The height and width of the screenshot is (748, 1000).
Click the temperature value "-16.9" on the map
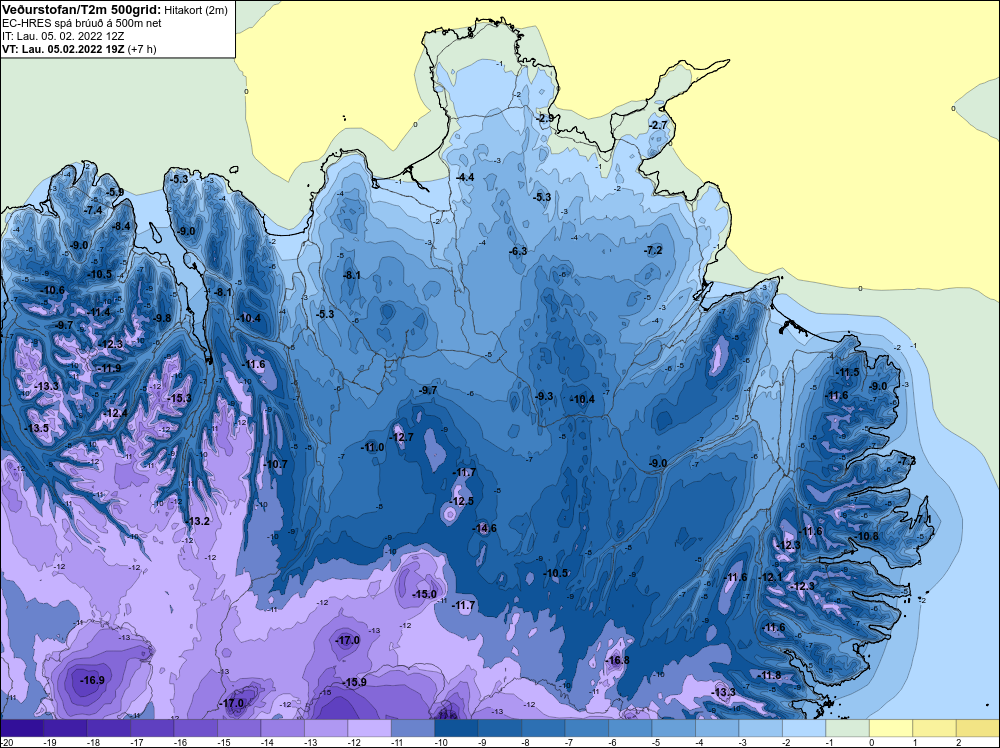92,680
